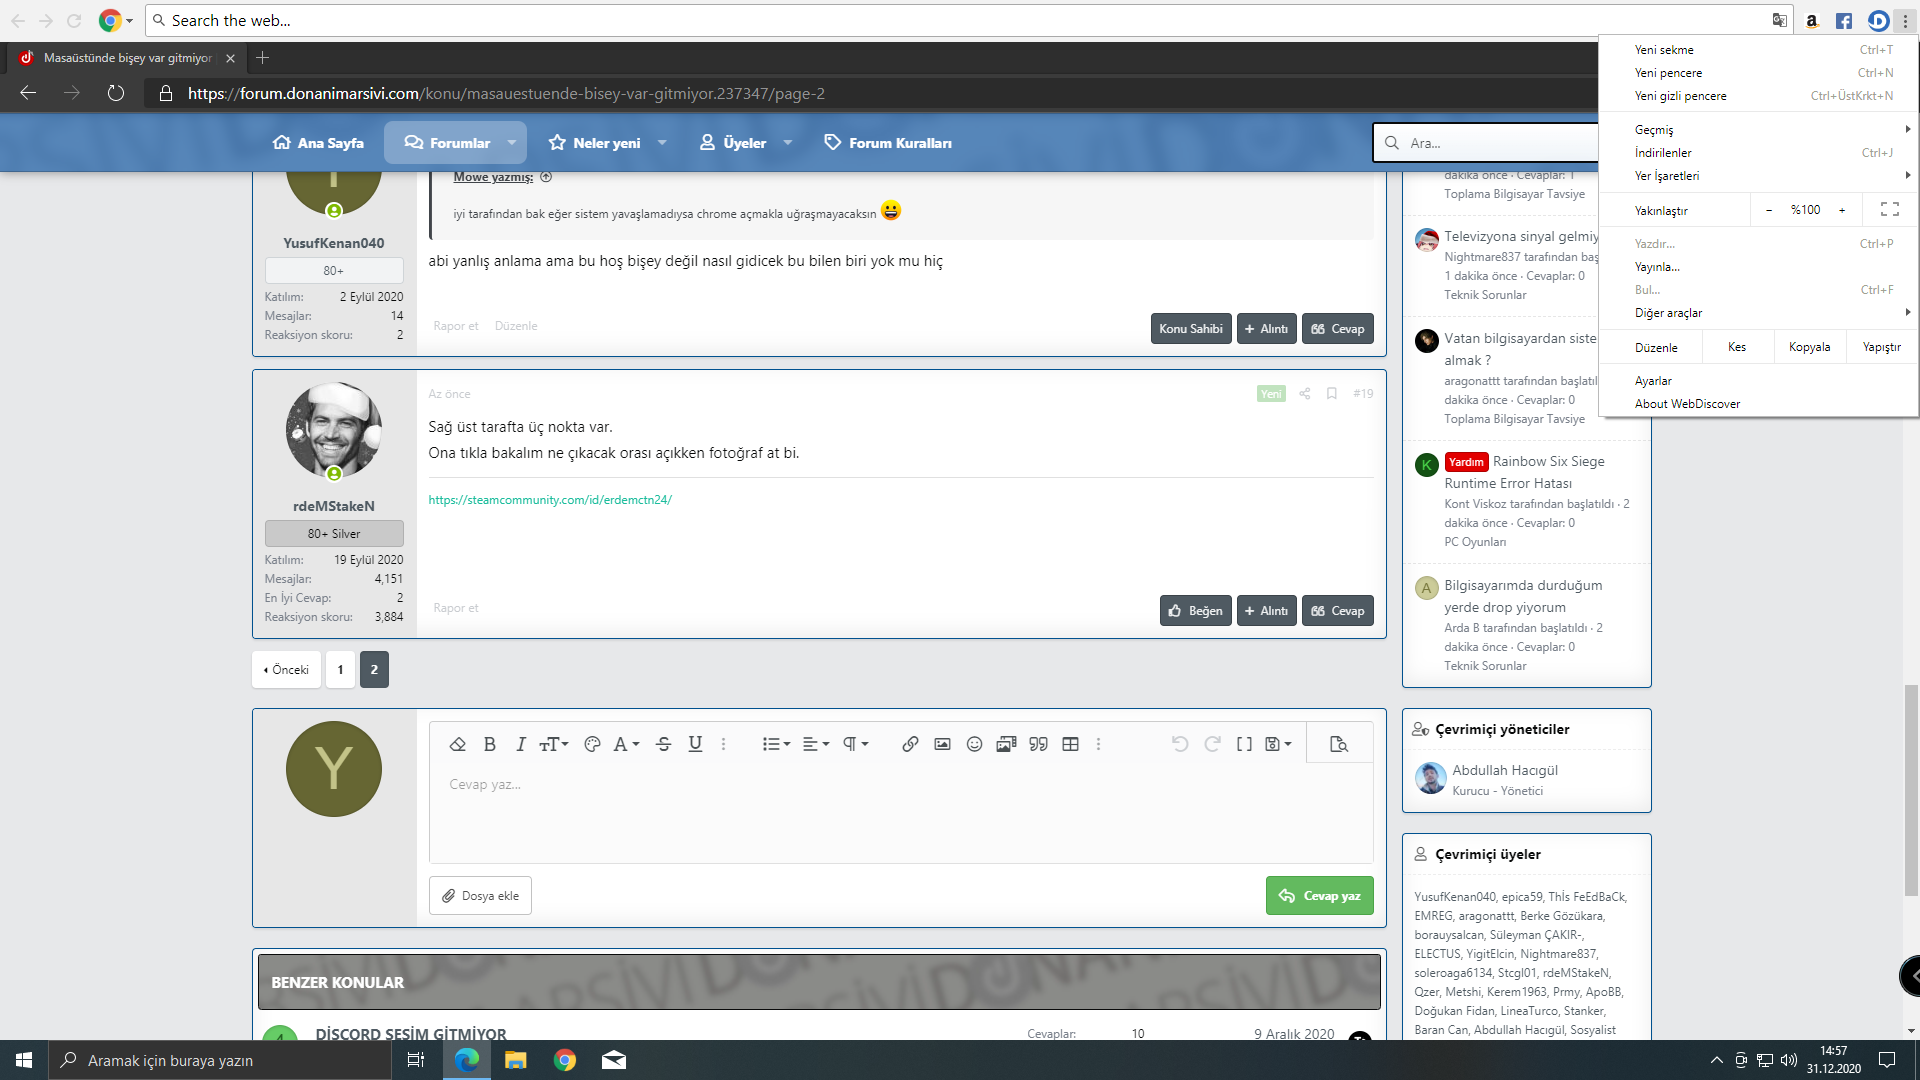Viewport: 1920px width, 1080px height.
Task: Open the smiley emoji picker
Action: point(974,744)
